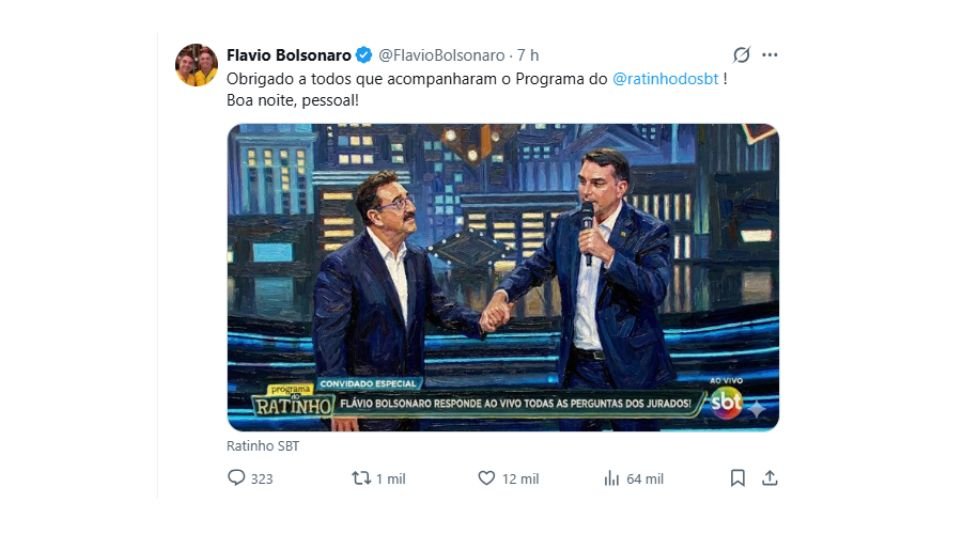Like the tweet with the heart icon

tap(486, 478)
